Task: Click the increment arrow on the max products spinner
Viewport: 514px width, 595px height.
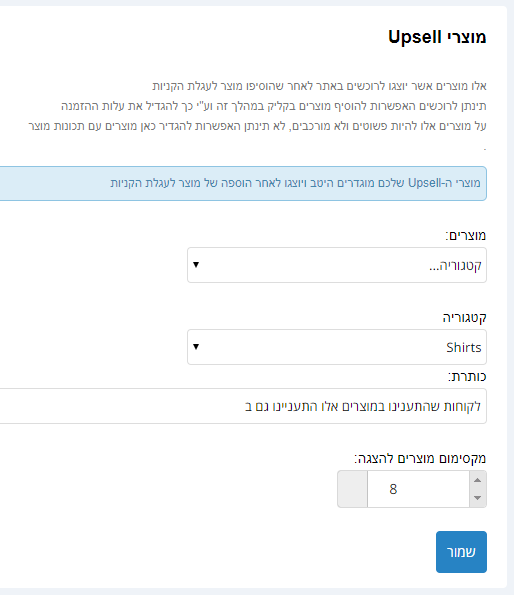Action: (478, 480)
